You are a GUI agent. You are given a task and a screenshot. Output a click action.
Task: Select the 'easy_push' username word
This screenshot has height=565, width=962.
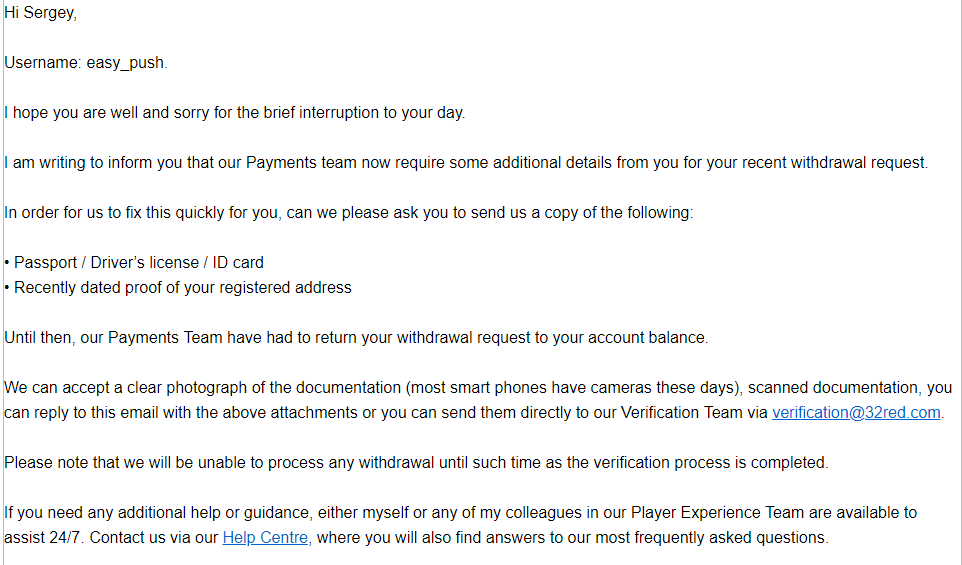tap(125, 63)
